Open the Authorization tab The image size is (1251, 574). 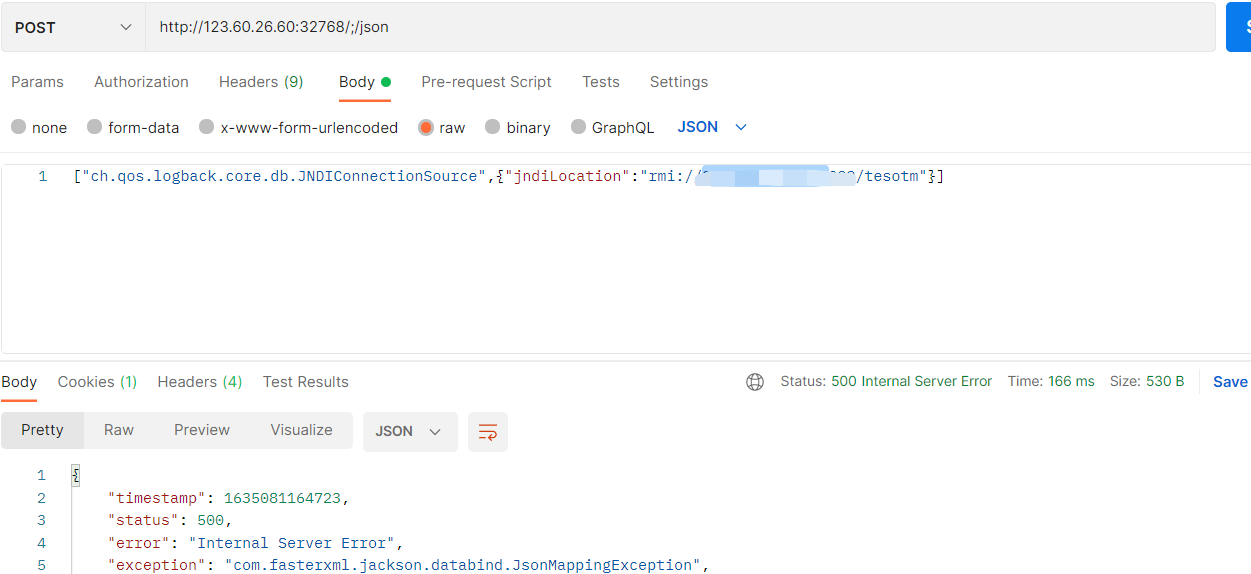(141, 82)
